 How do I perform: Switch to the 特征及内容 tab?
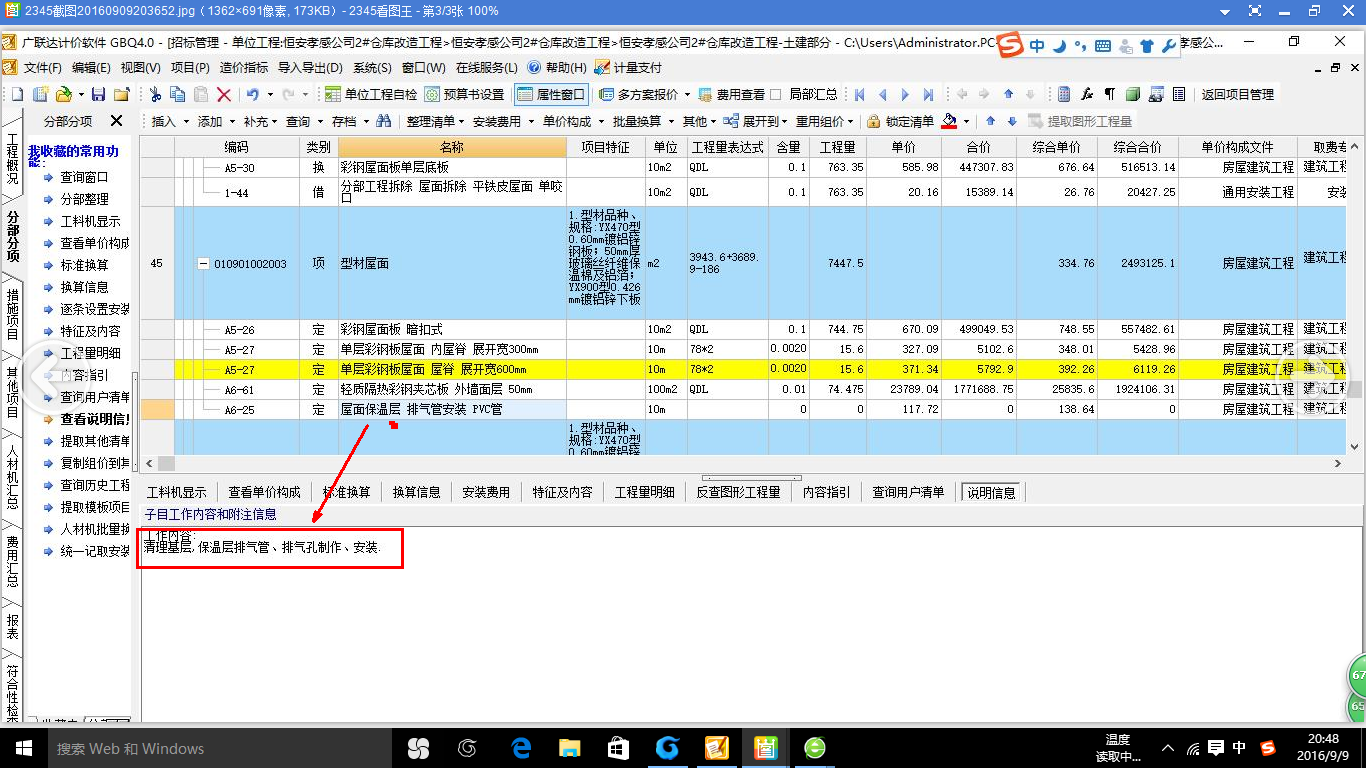[562, 492]
